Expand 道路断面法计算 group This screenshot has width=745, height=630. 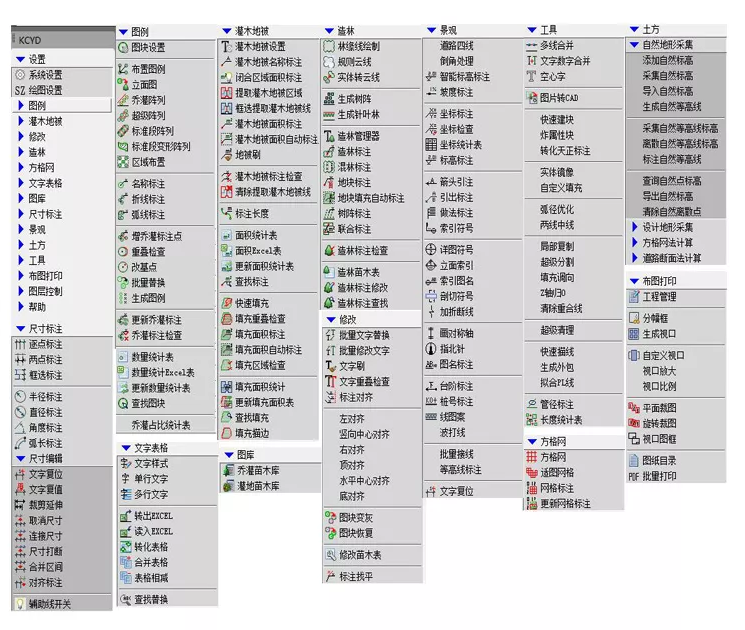click(x=635, y=258)
